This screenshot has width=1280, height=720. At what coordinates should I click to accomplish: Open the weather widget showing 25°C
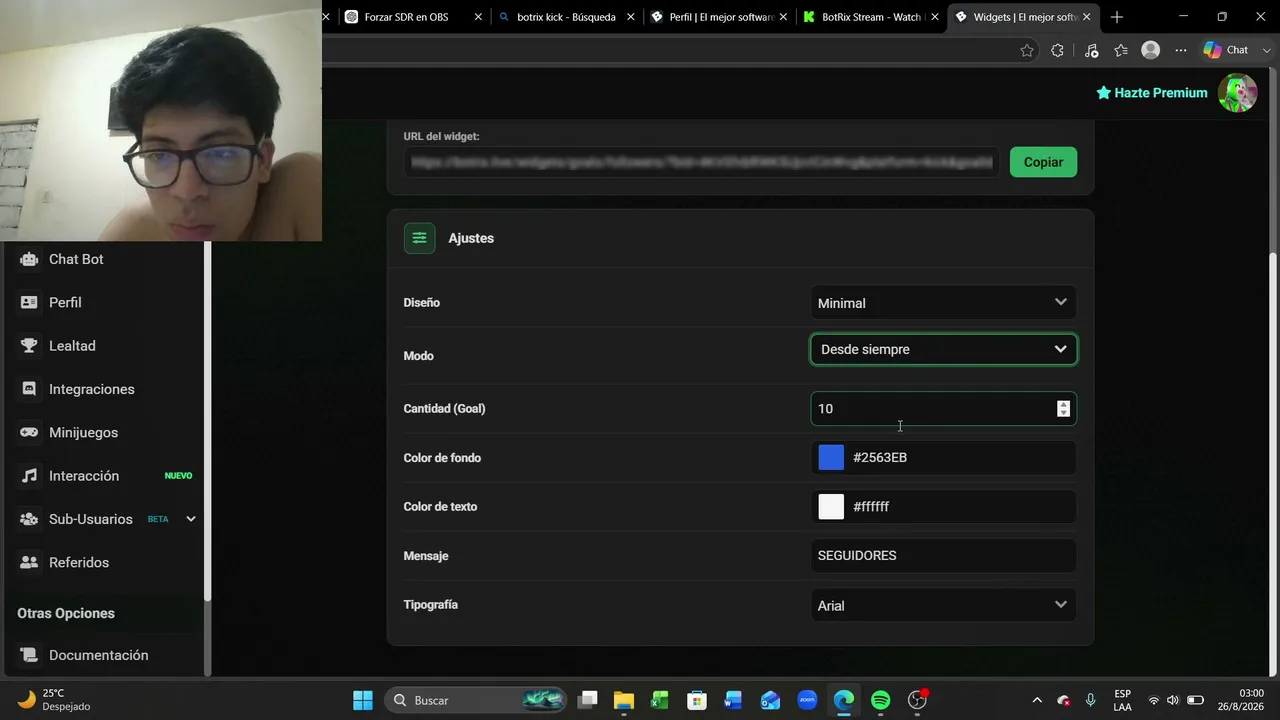point(55,700)
